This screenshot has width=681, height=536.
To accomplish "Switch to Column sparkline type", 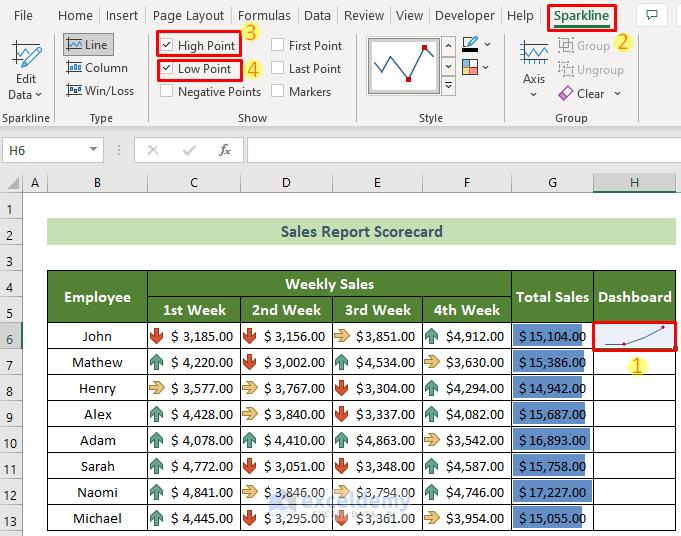I will [x=97, y=68].
